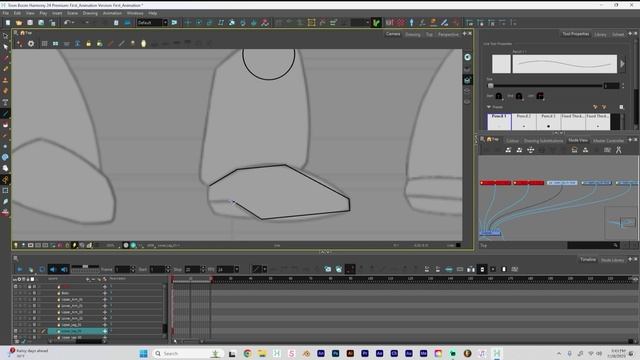640x360 pixels.
Task: Toggle the grid icon in Camera view toolbar
Action: click(44, 44)
